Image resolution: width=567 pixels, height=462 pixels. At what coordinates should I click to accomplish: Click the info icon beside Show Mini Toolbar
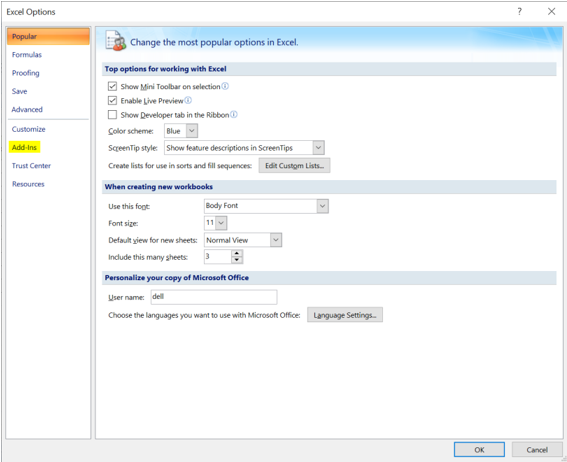[225, 86]
